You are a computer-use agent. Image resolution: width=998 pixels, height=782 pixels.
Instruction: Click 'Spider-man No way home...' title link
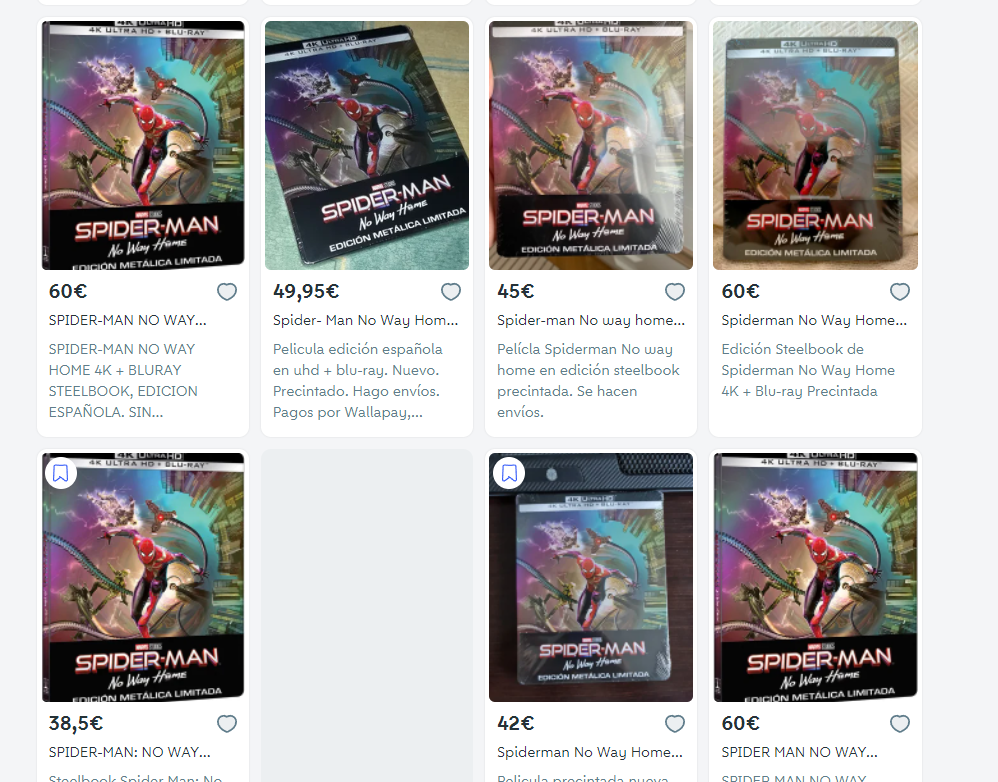591,320
